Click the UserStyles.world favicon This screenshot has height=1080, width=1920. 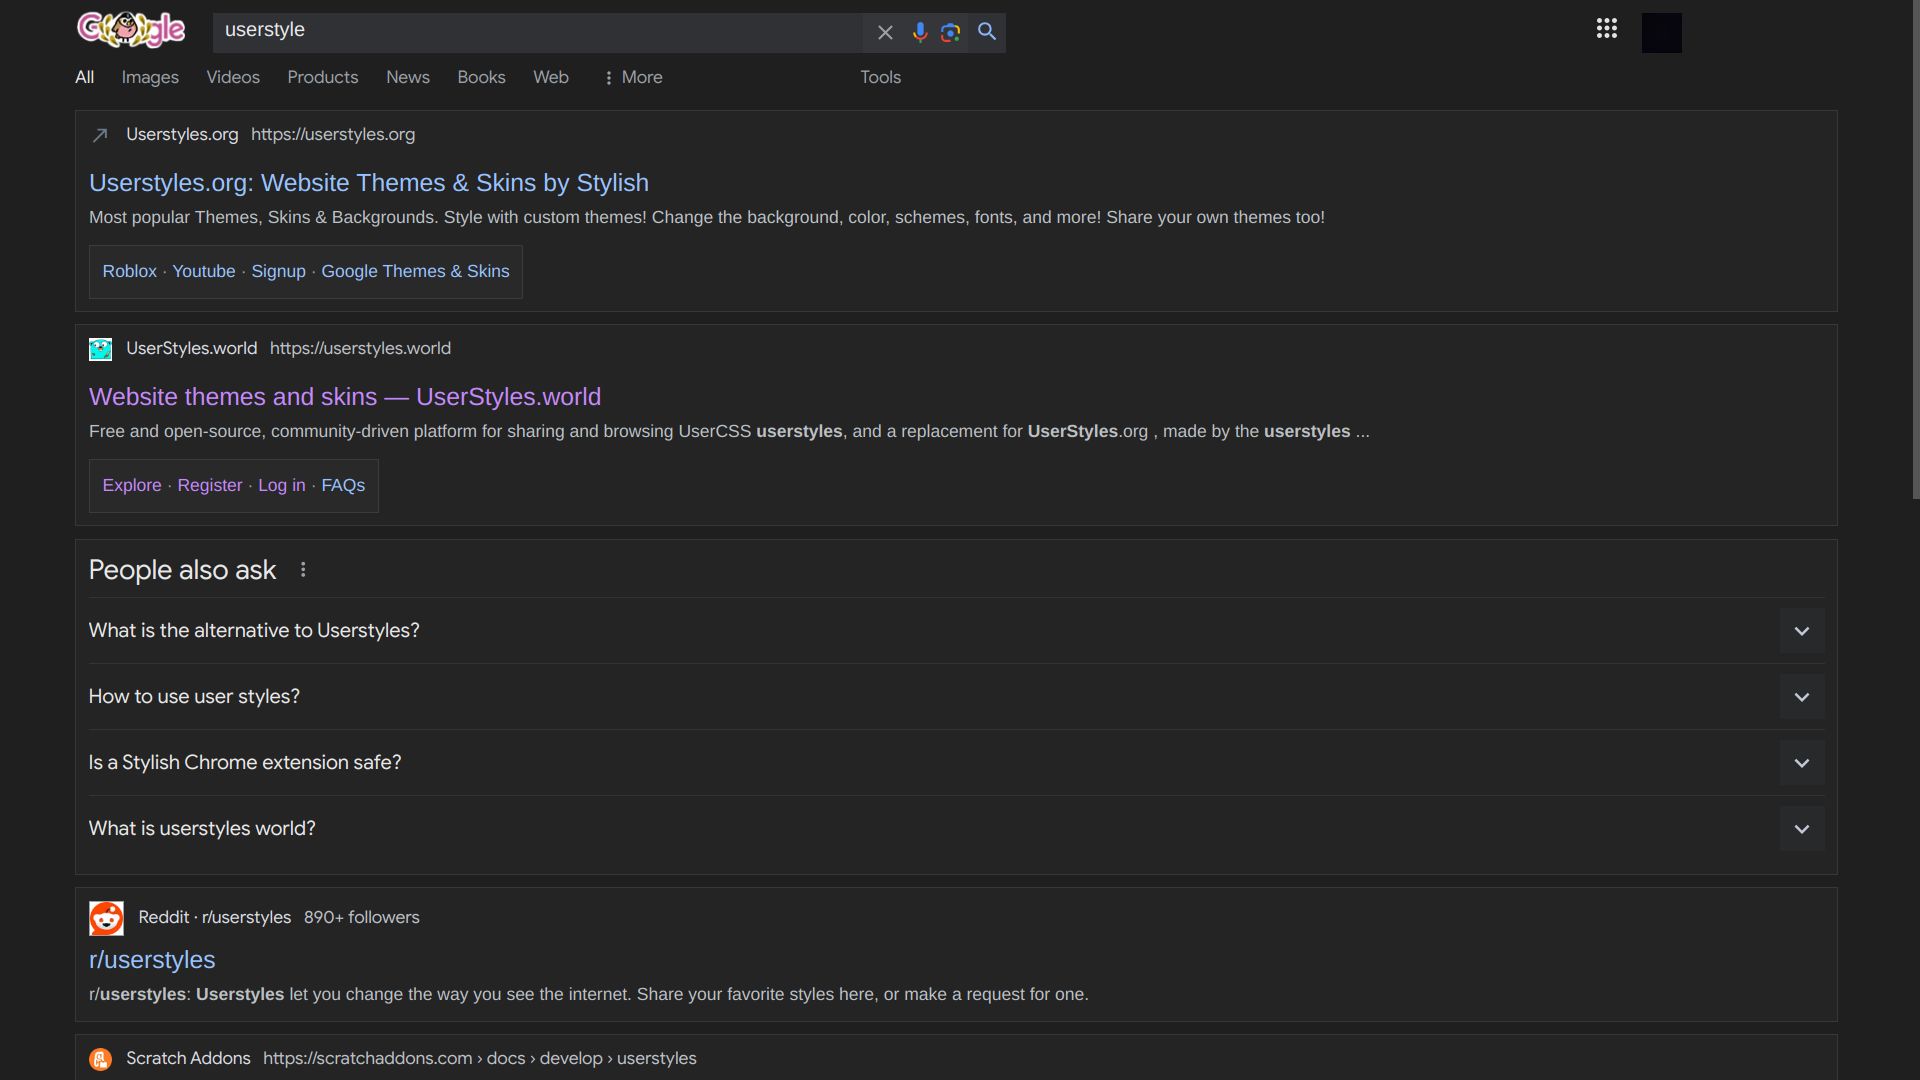point(100,349)
